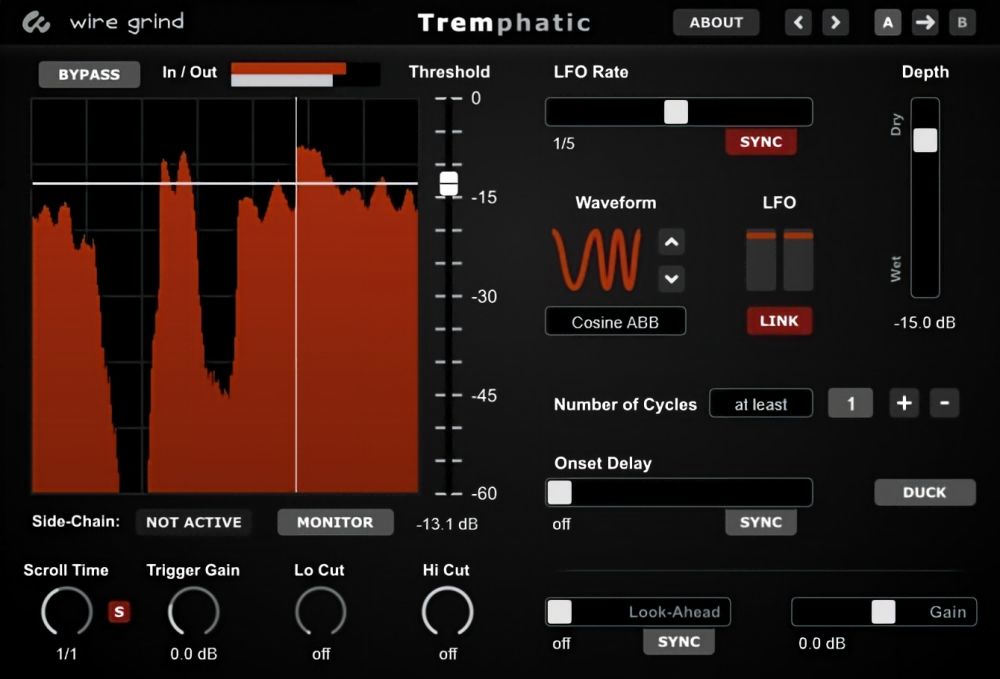
Task: Click the Look-Ahead slider handle
Action: tap(559, 612)
